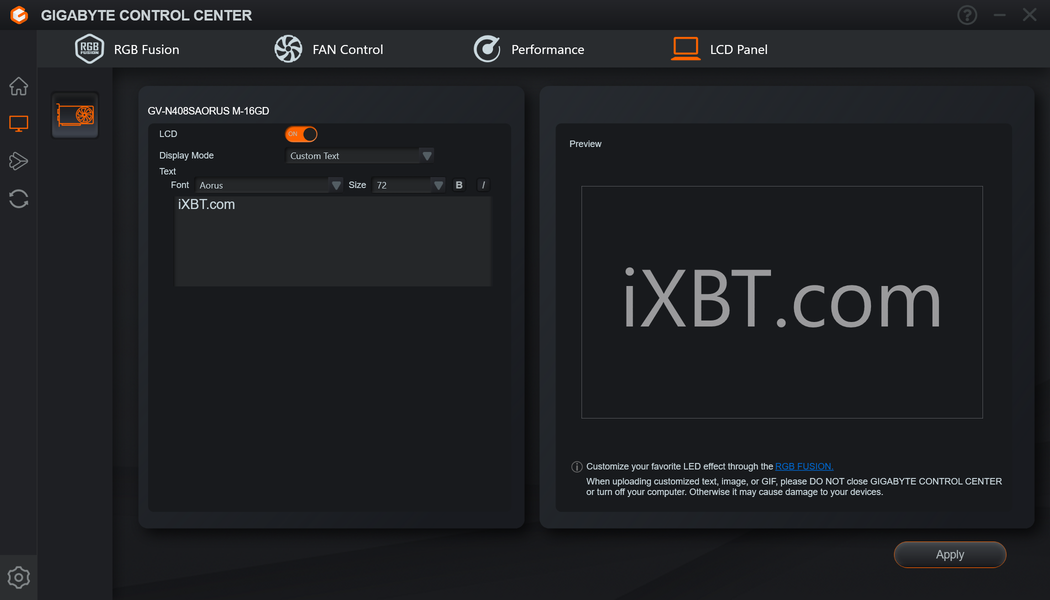The height and width of the screenshot is (600, 1050).
Task: Open the RGB FUSION hyperlink
Action: (804, 466)
